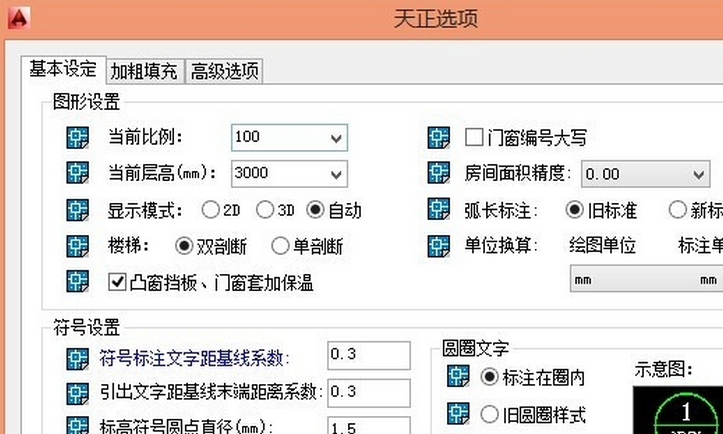Choose 双剖断 stair option
This screenshot has width=723, height=434.
coord(184,246)
